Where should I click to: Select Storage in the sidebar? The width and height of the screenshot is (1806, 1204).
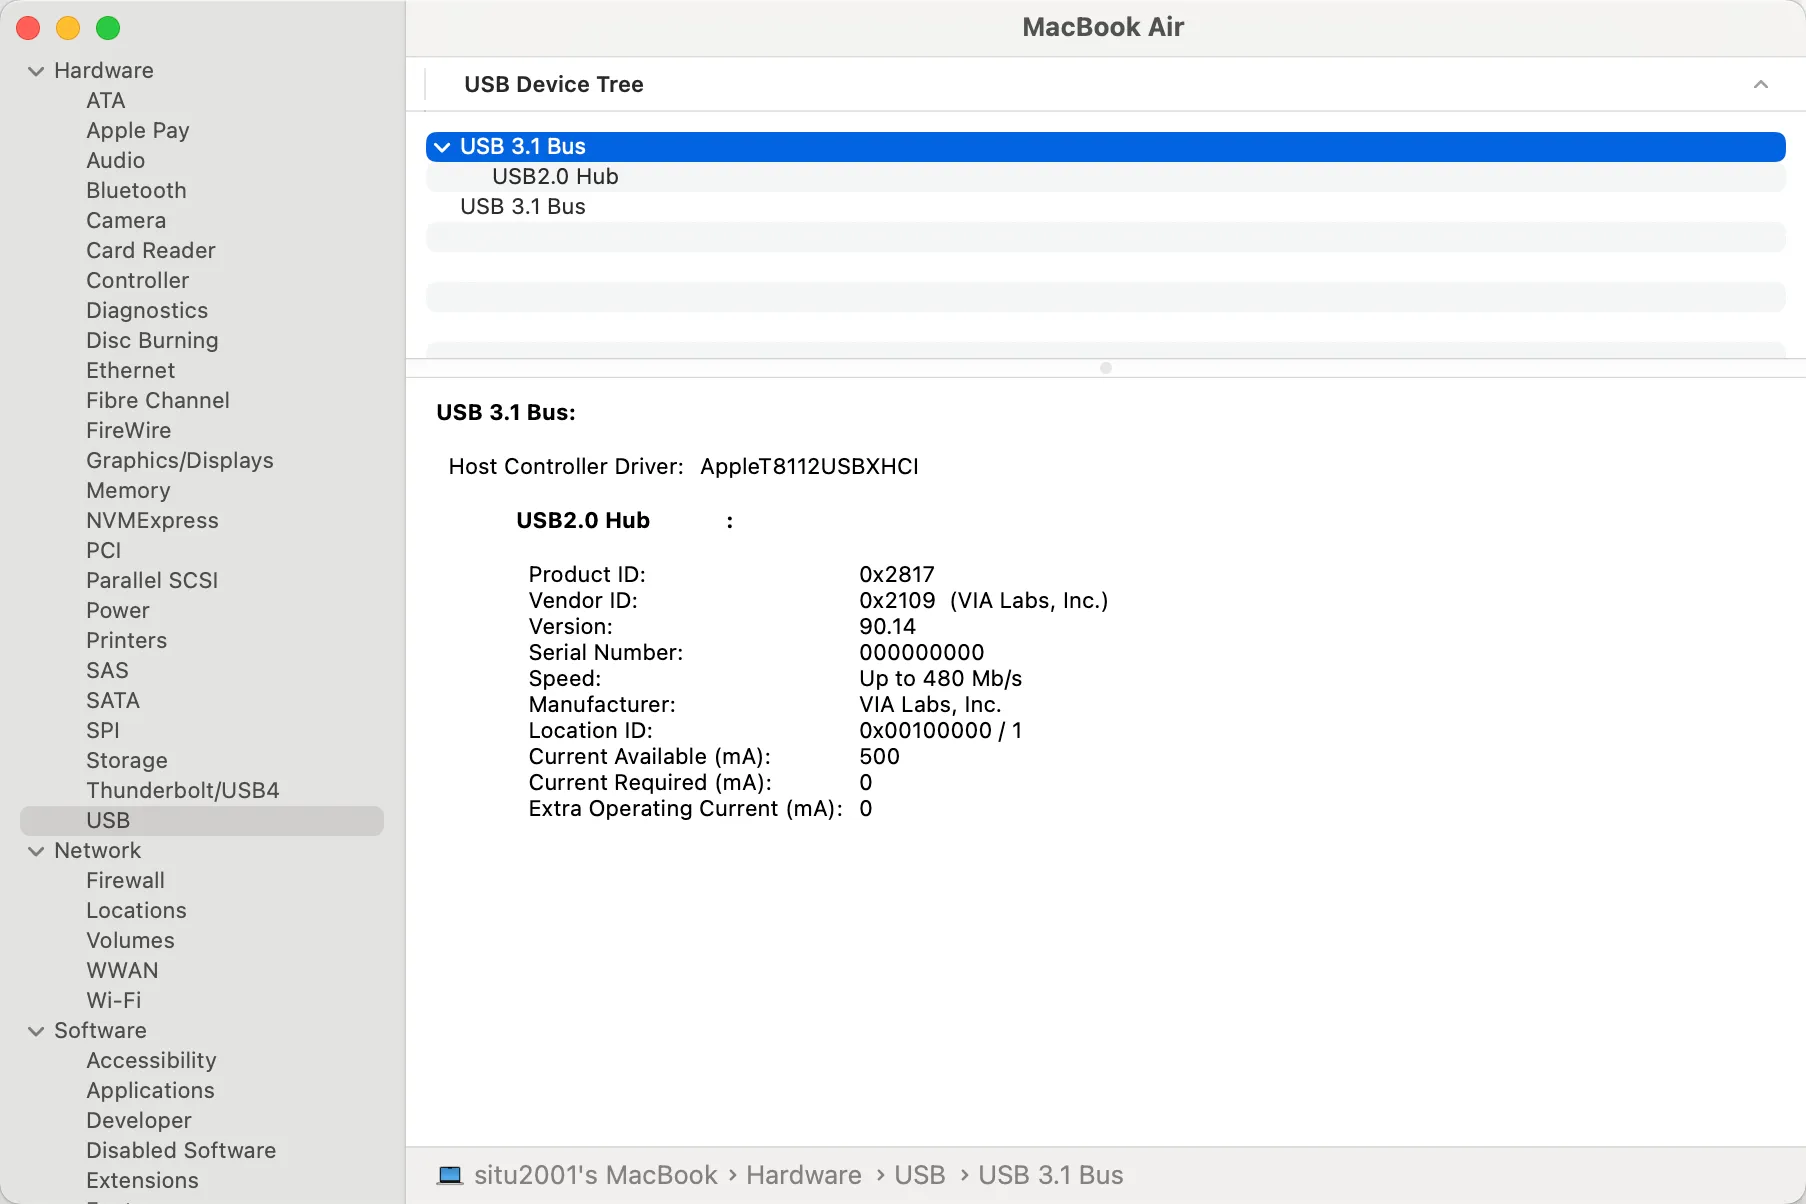[126, 760]
